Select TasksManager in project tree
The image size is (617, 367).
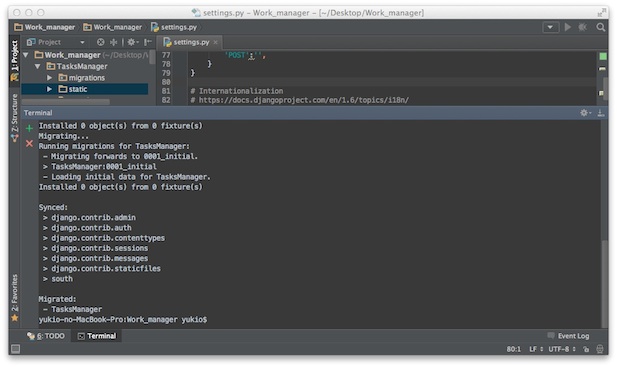(82, 66)
